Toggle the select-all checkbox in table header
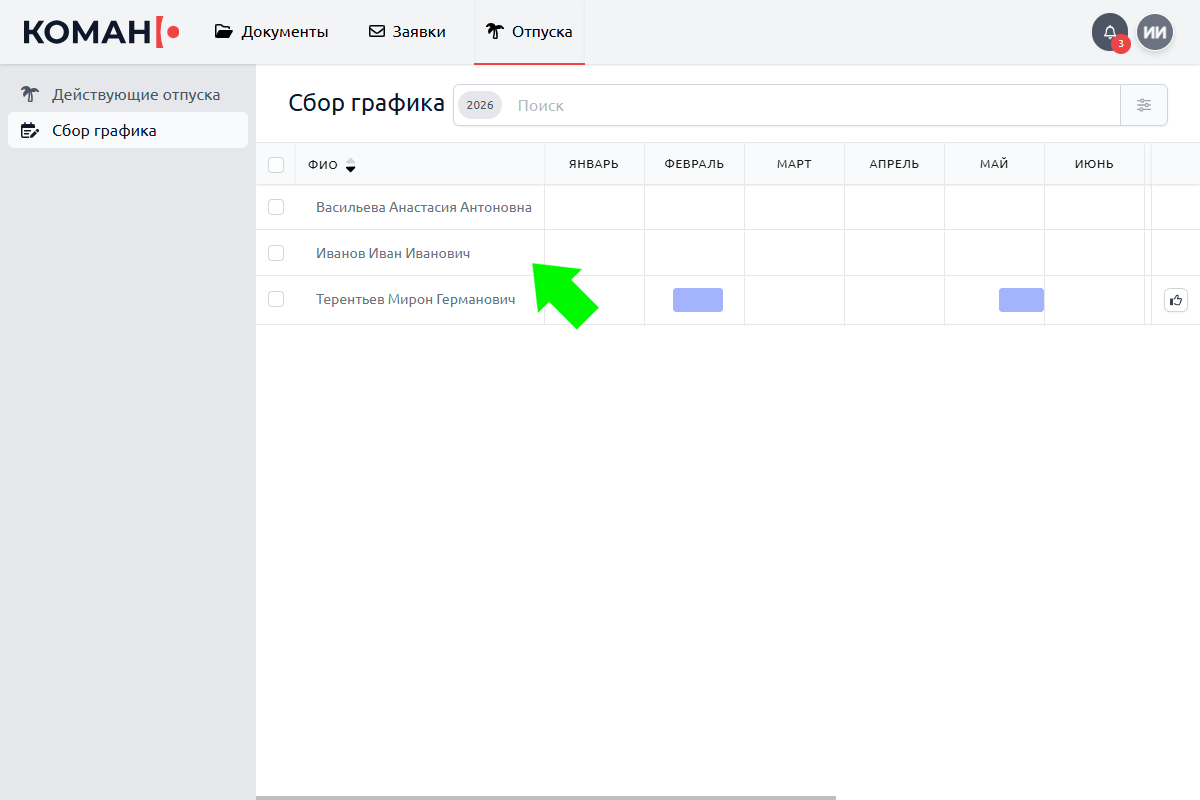The width and height of the screenshot is (1200, 800). click(276, 165)
